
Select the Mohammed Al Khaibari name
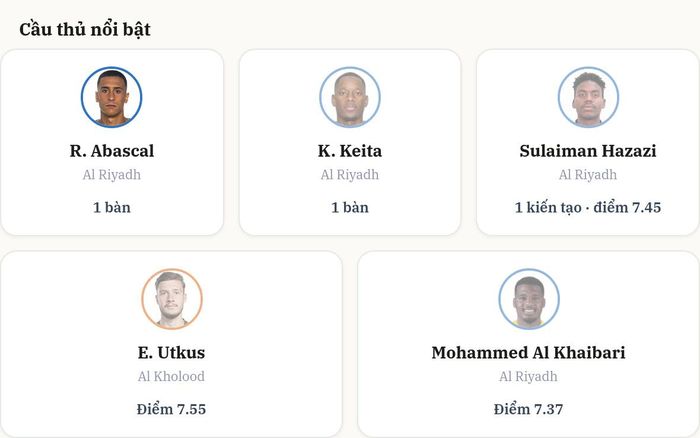pos(529,353)
